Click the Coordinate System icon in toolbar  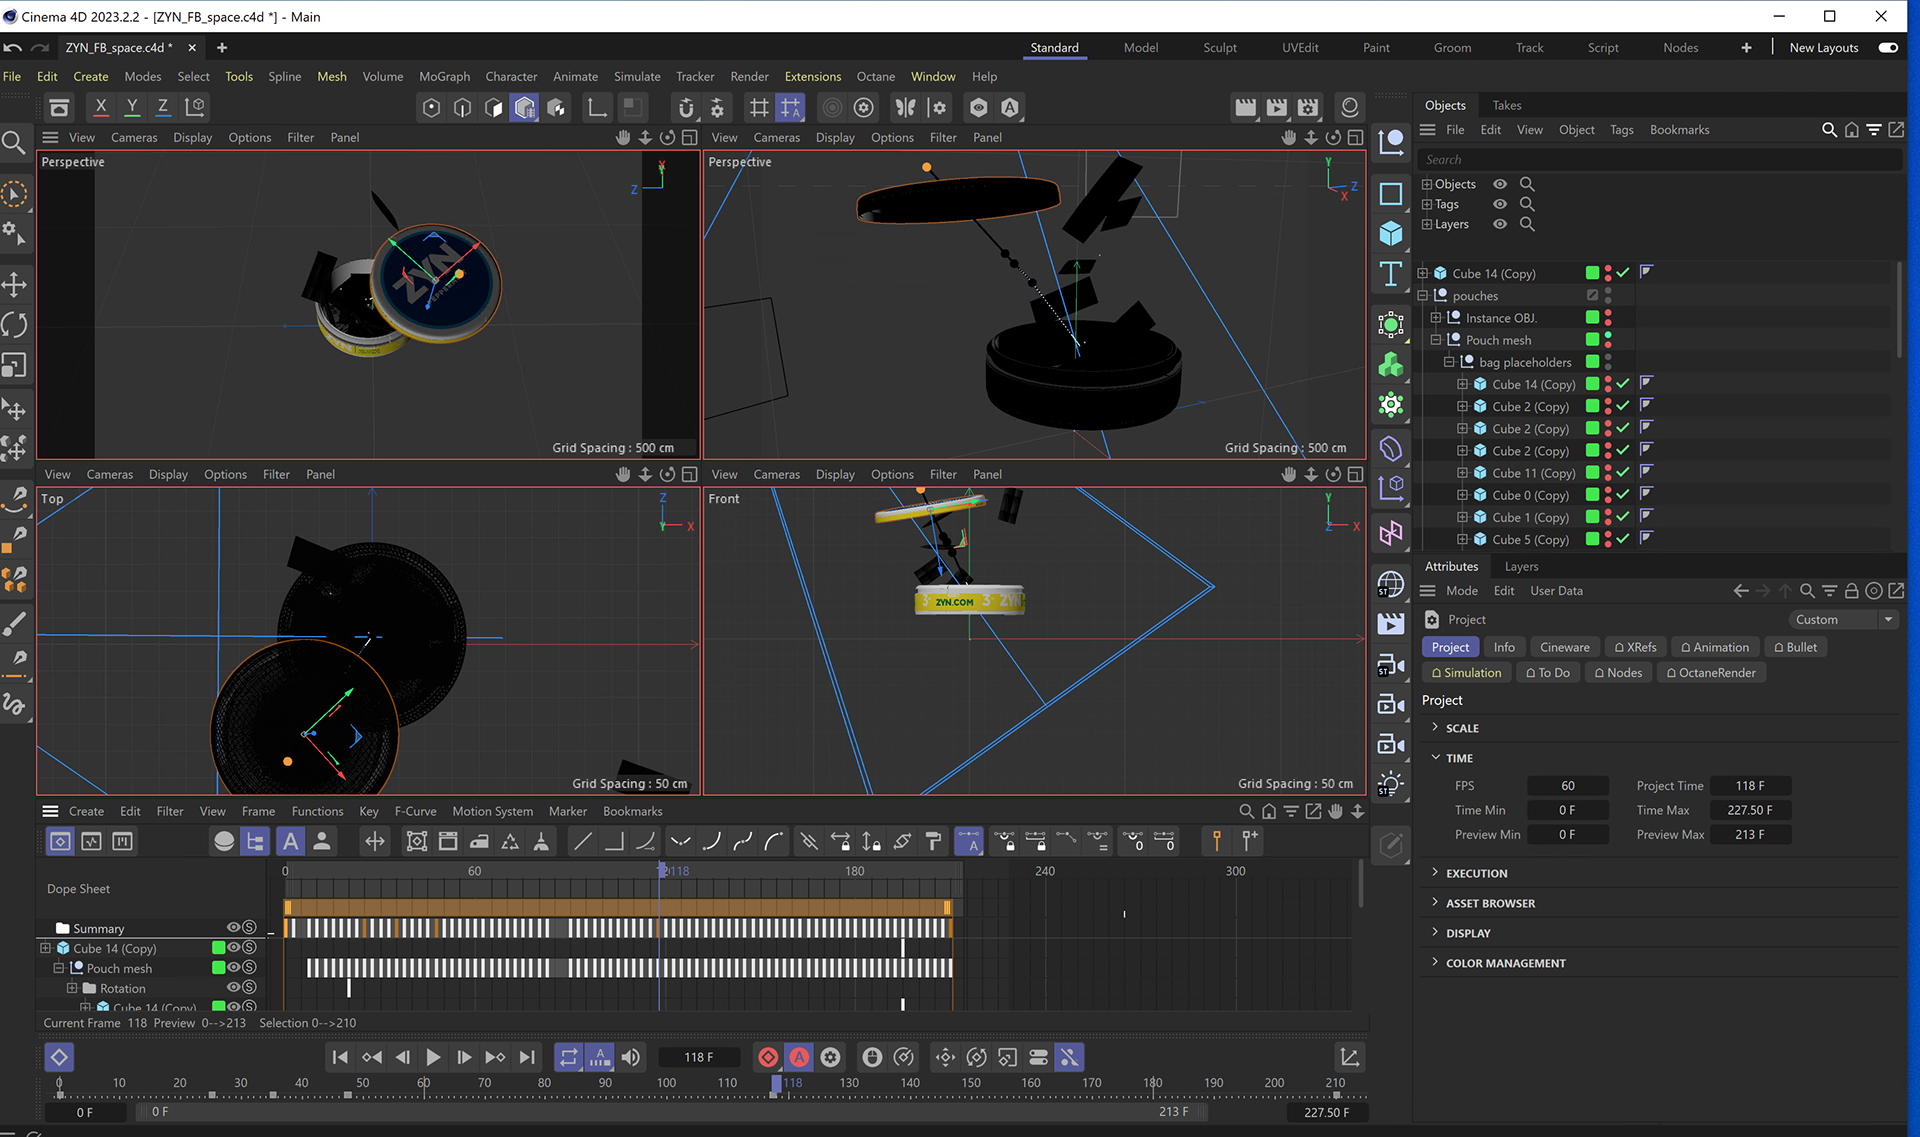195,107
